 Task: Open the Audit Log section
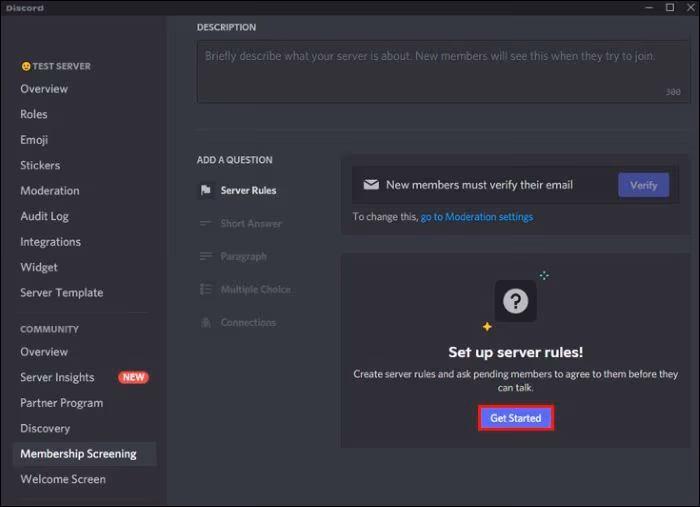pyautogui.click(x=44, y=216)
